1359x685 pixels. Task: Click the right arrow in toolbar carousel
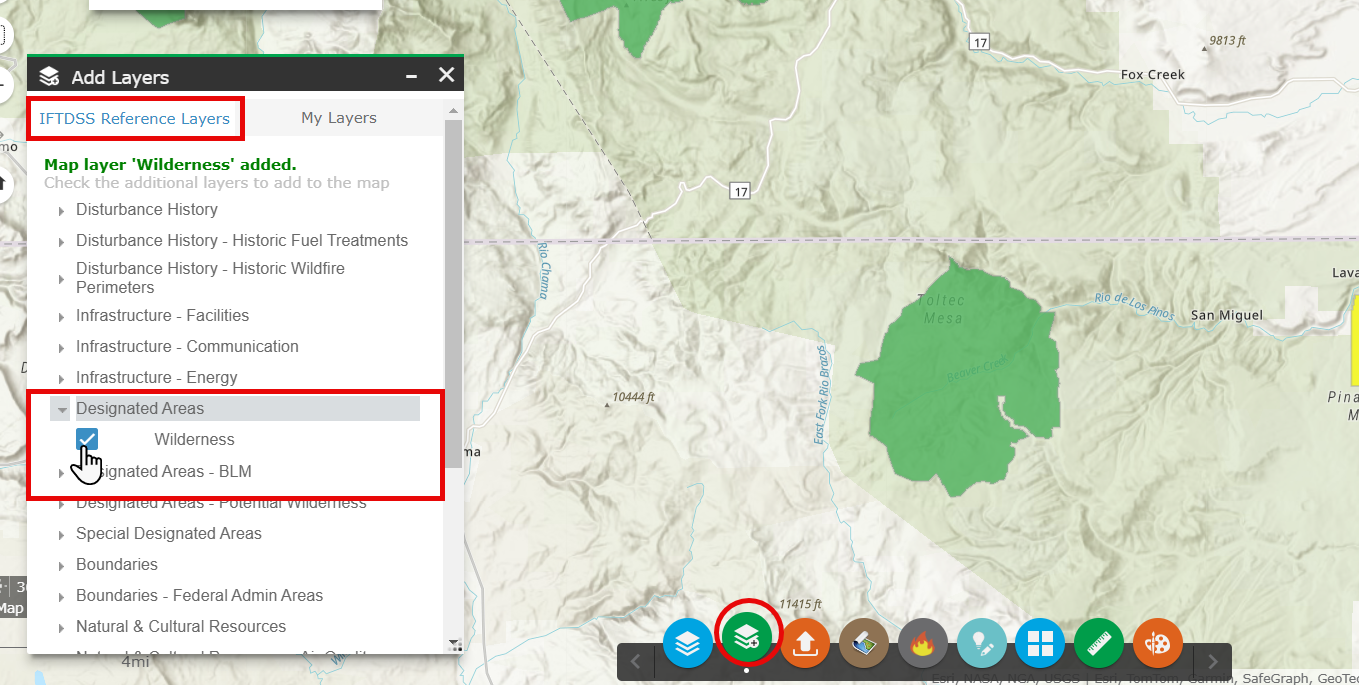(x=1212, y=660)
